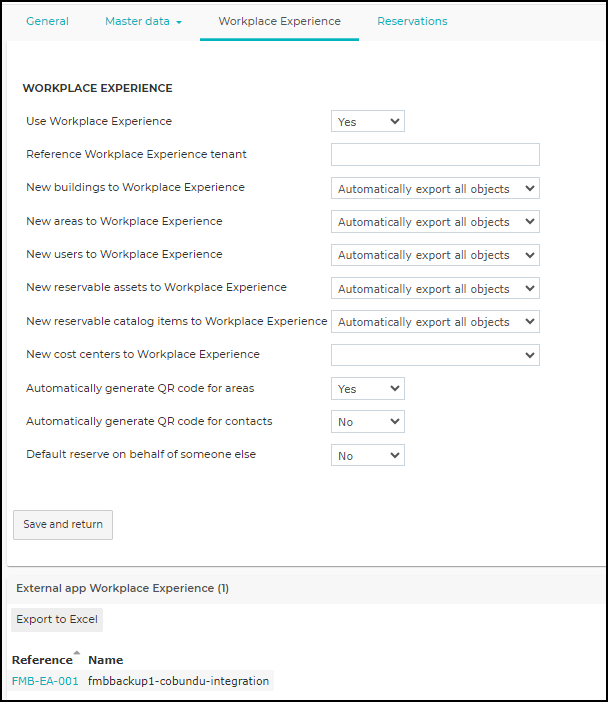Open the empty New cost centers dropdown
Image resolution: width=608 pixels, height=702 pixels.
tap(435, 355)
